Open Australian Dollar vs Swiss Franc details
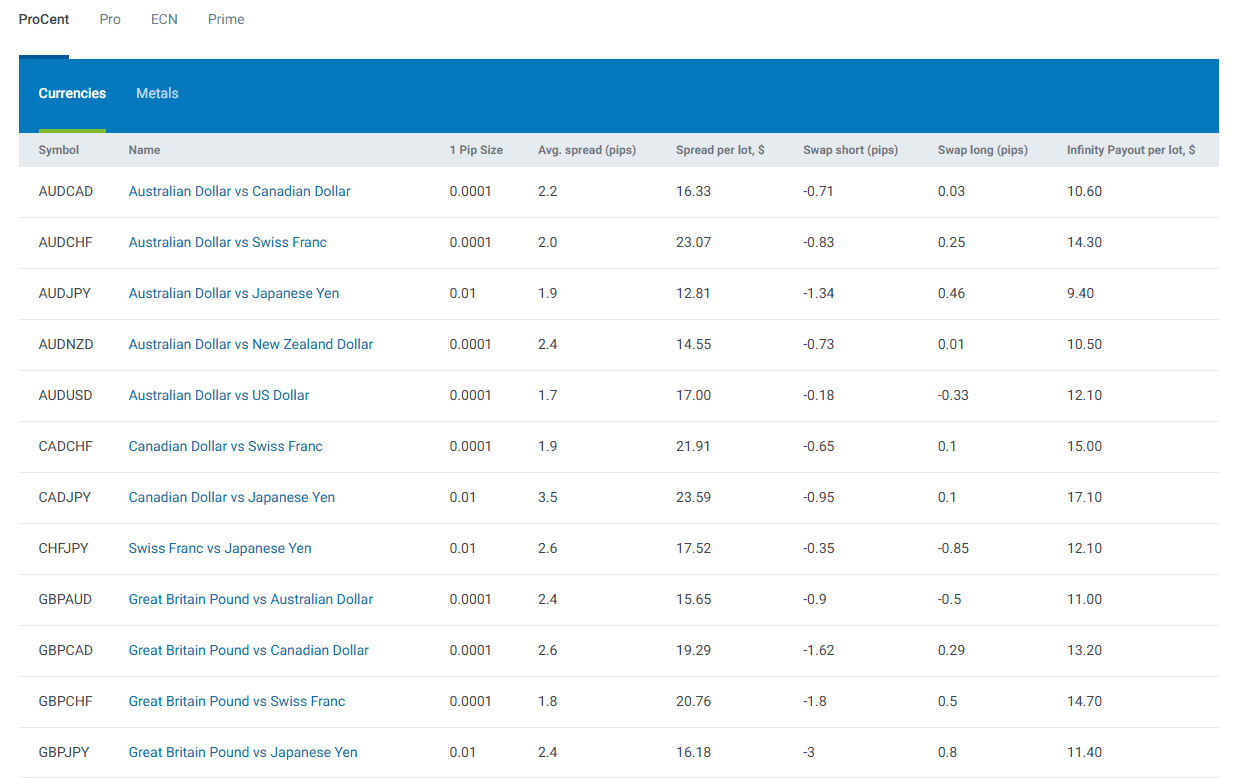1233x778 pixels. pyautogui.click(x=227, y=242)
